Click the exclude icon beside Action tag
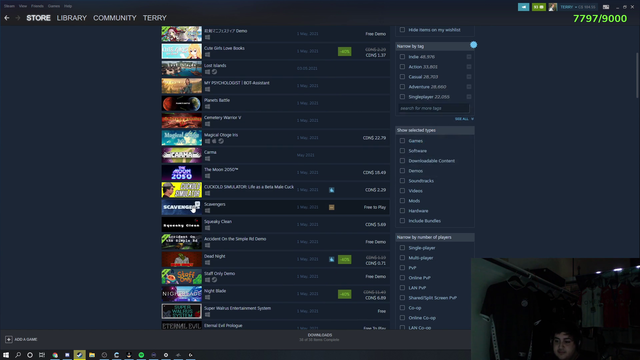The width and height of the screenshot is (640, 360). (469, 67)
